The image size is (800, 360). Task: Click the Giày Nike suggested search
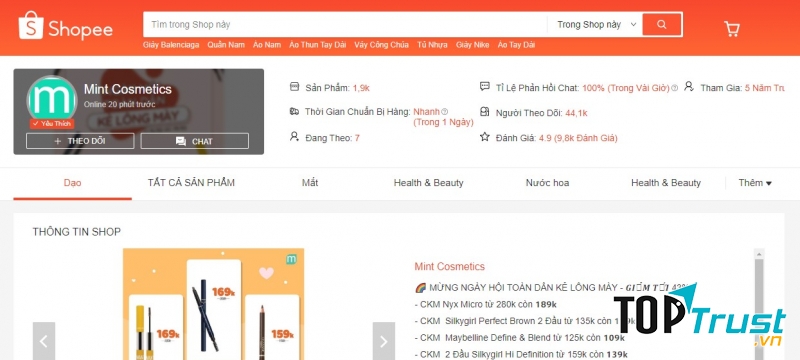coord(472,45)
